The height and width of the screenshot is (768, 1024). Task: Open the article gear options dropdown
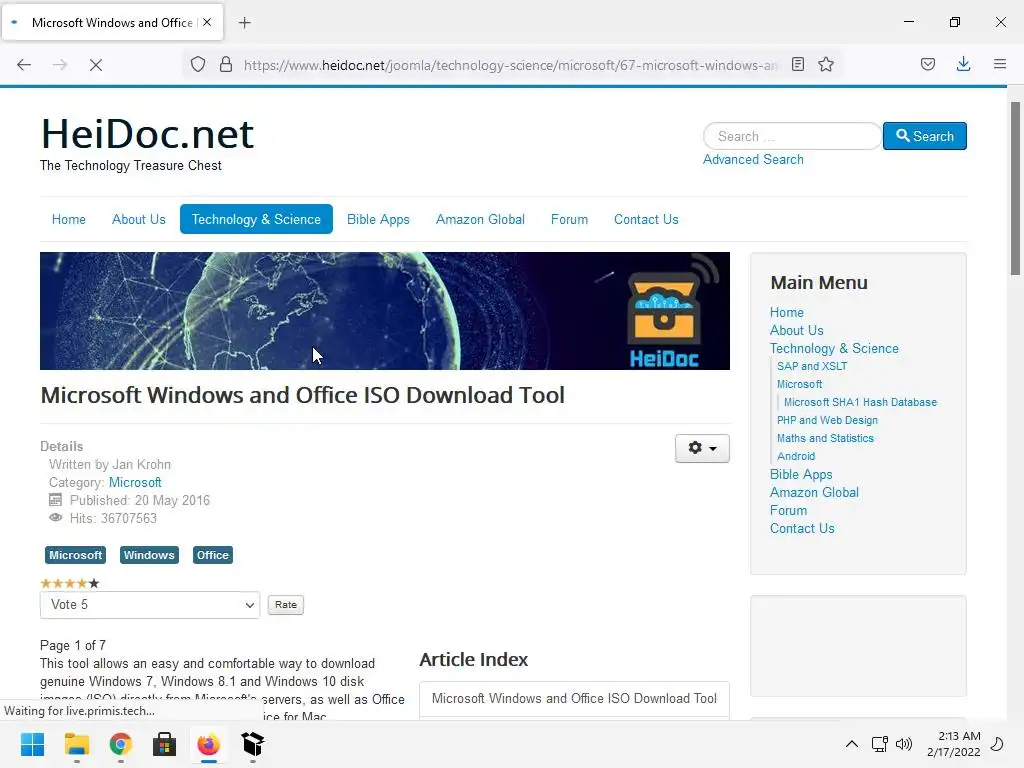click(702, 449)
